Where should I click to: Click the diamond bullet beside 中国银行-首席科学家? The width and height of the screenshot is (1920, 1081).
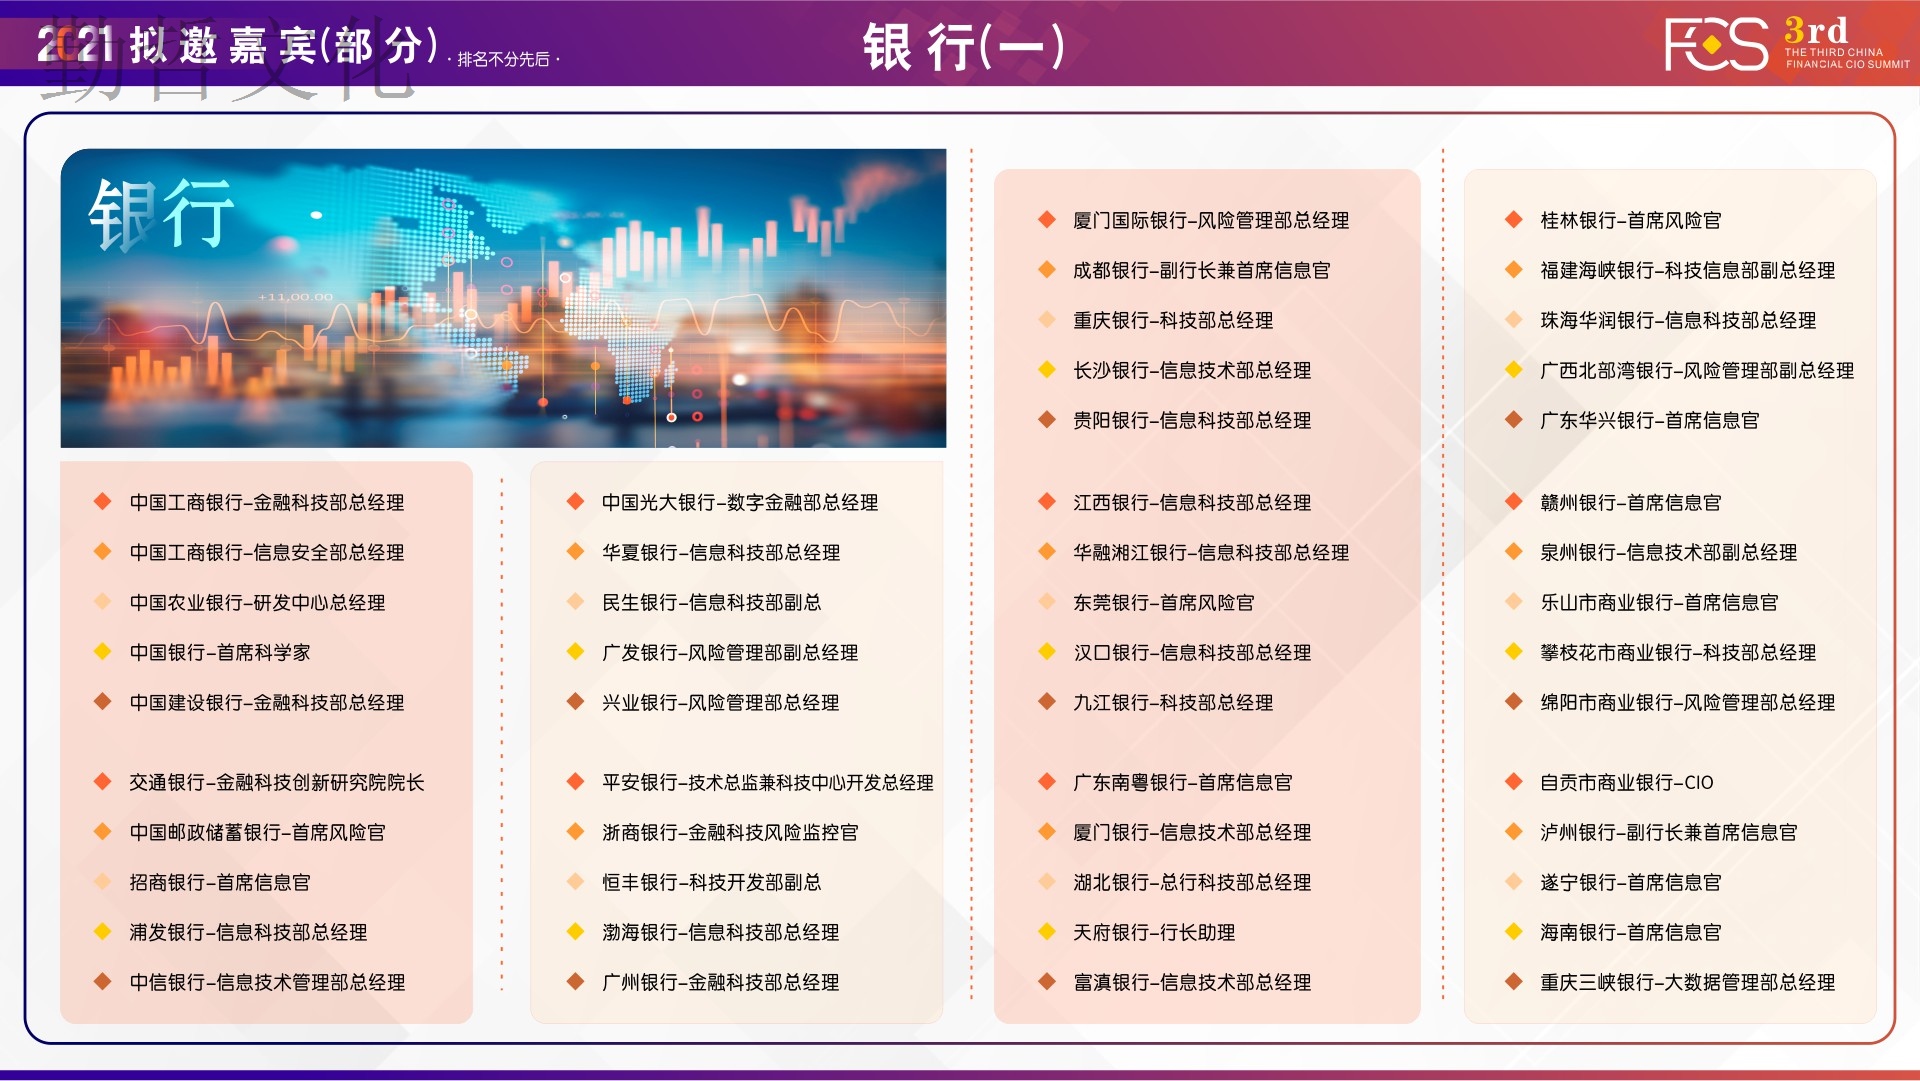(x=102, y=651)
